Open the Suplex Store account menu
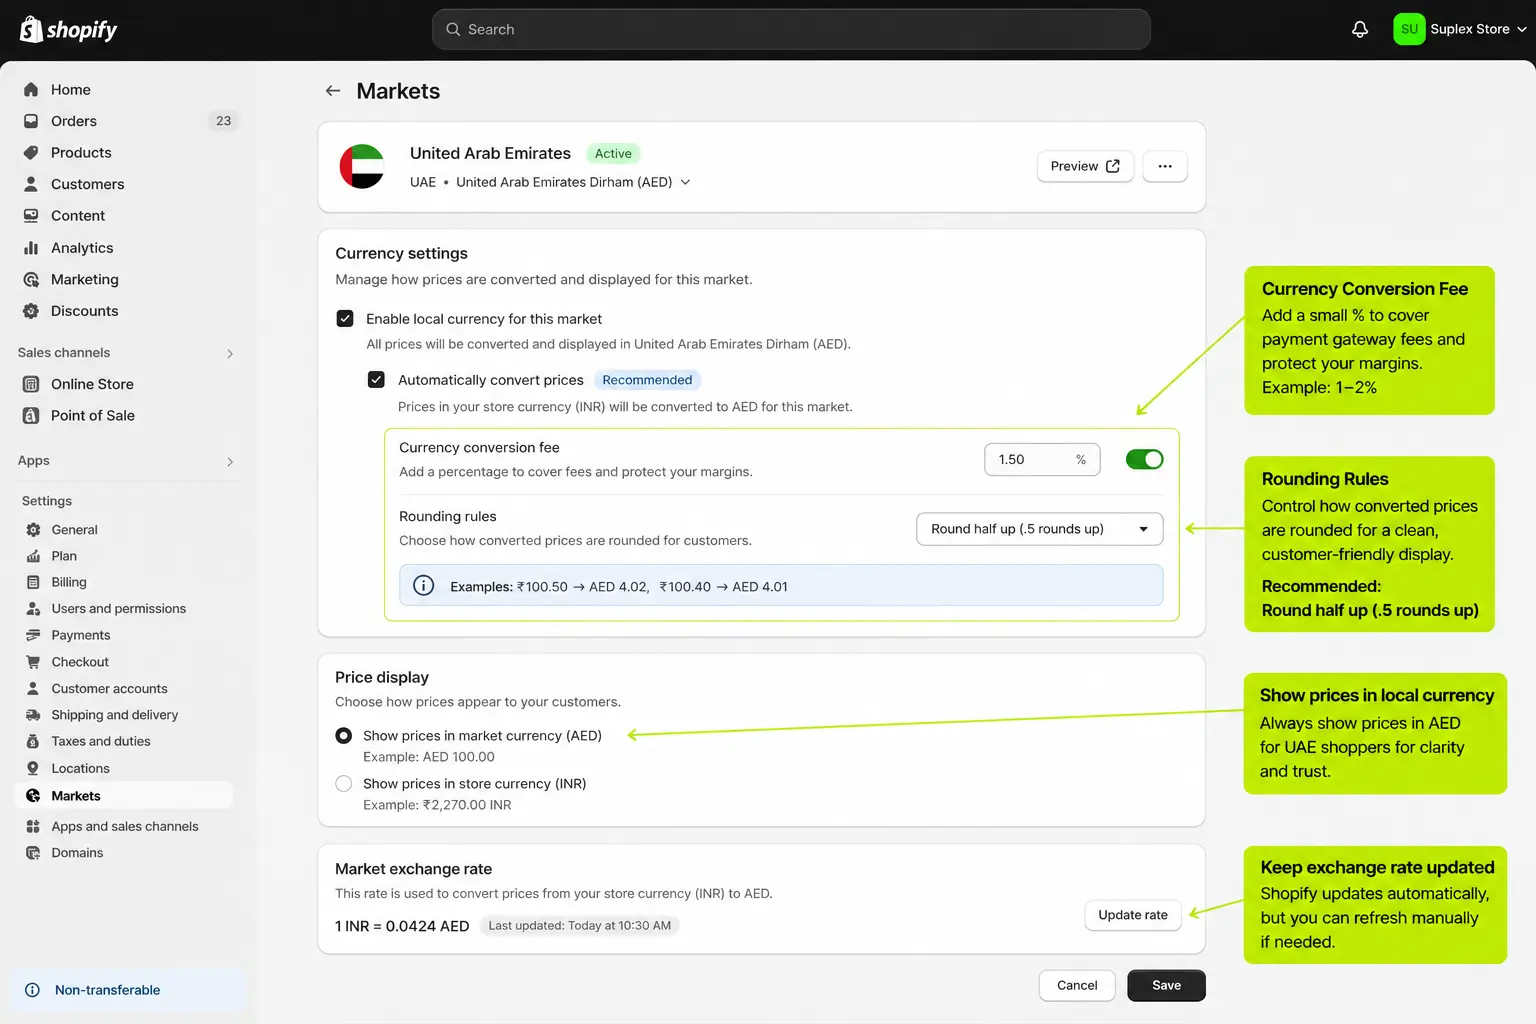The width and height of the screenshot is (1536, 1024). pos(1460,29)
